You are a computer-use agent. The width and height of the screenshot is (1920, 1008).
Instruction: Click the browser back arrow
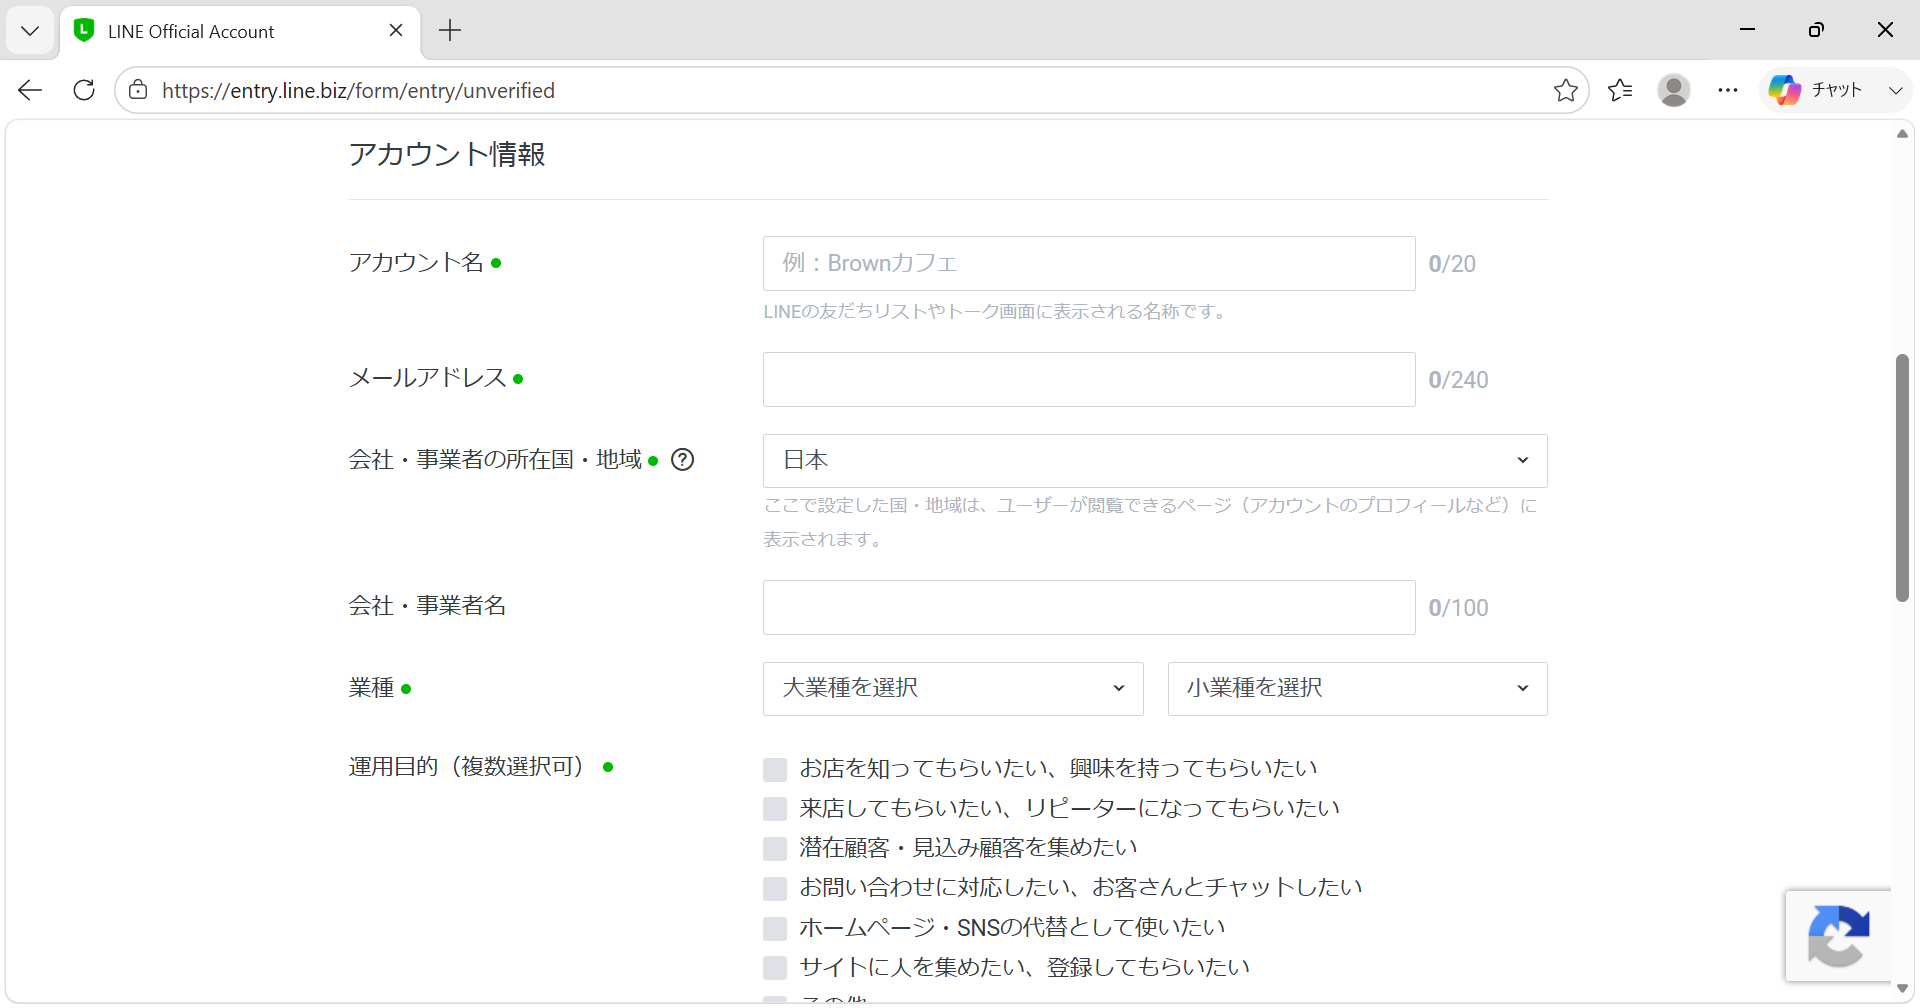pyautogui.click(x=30, y=90)
